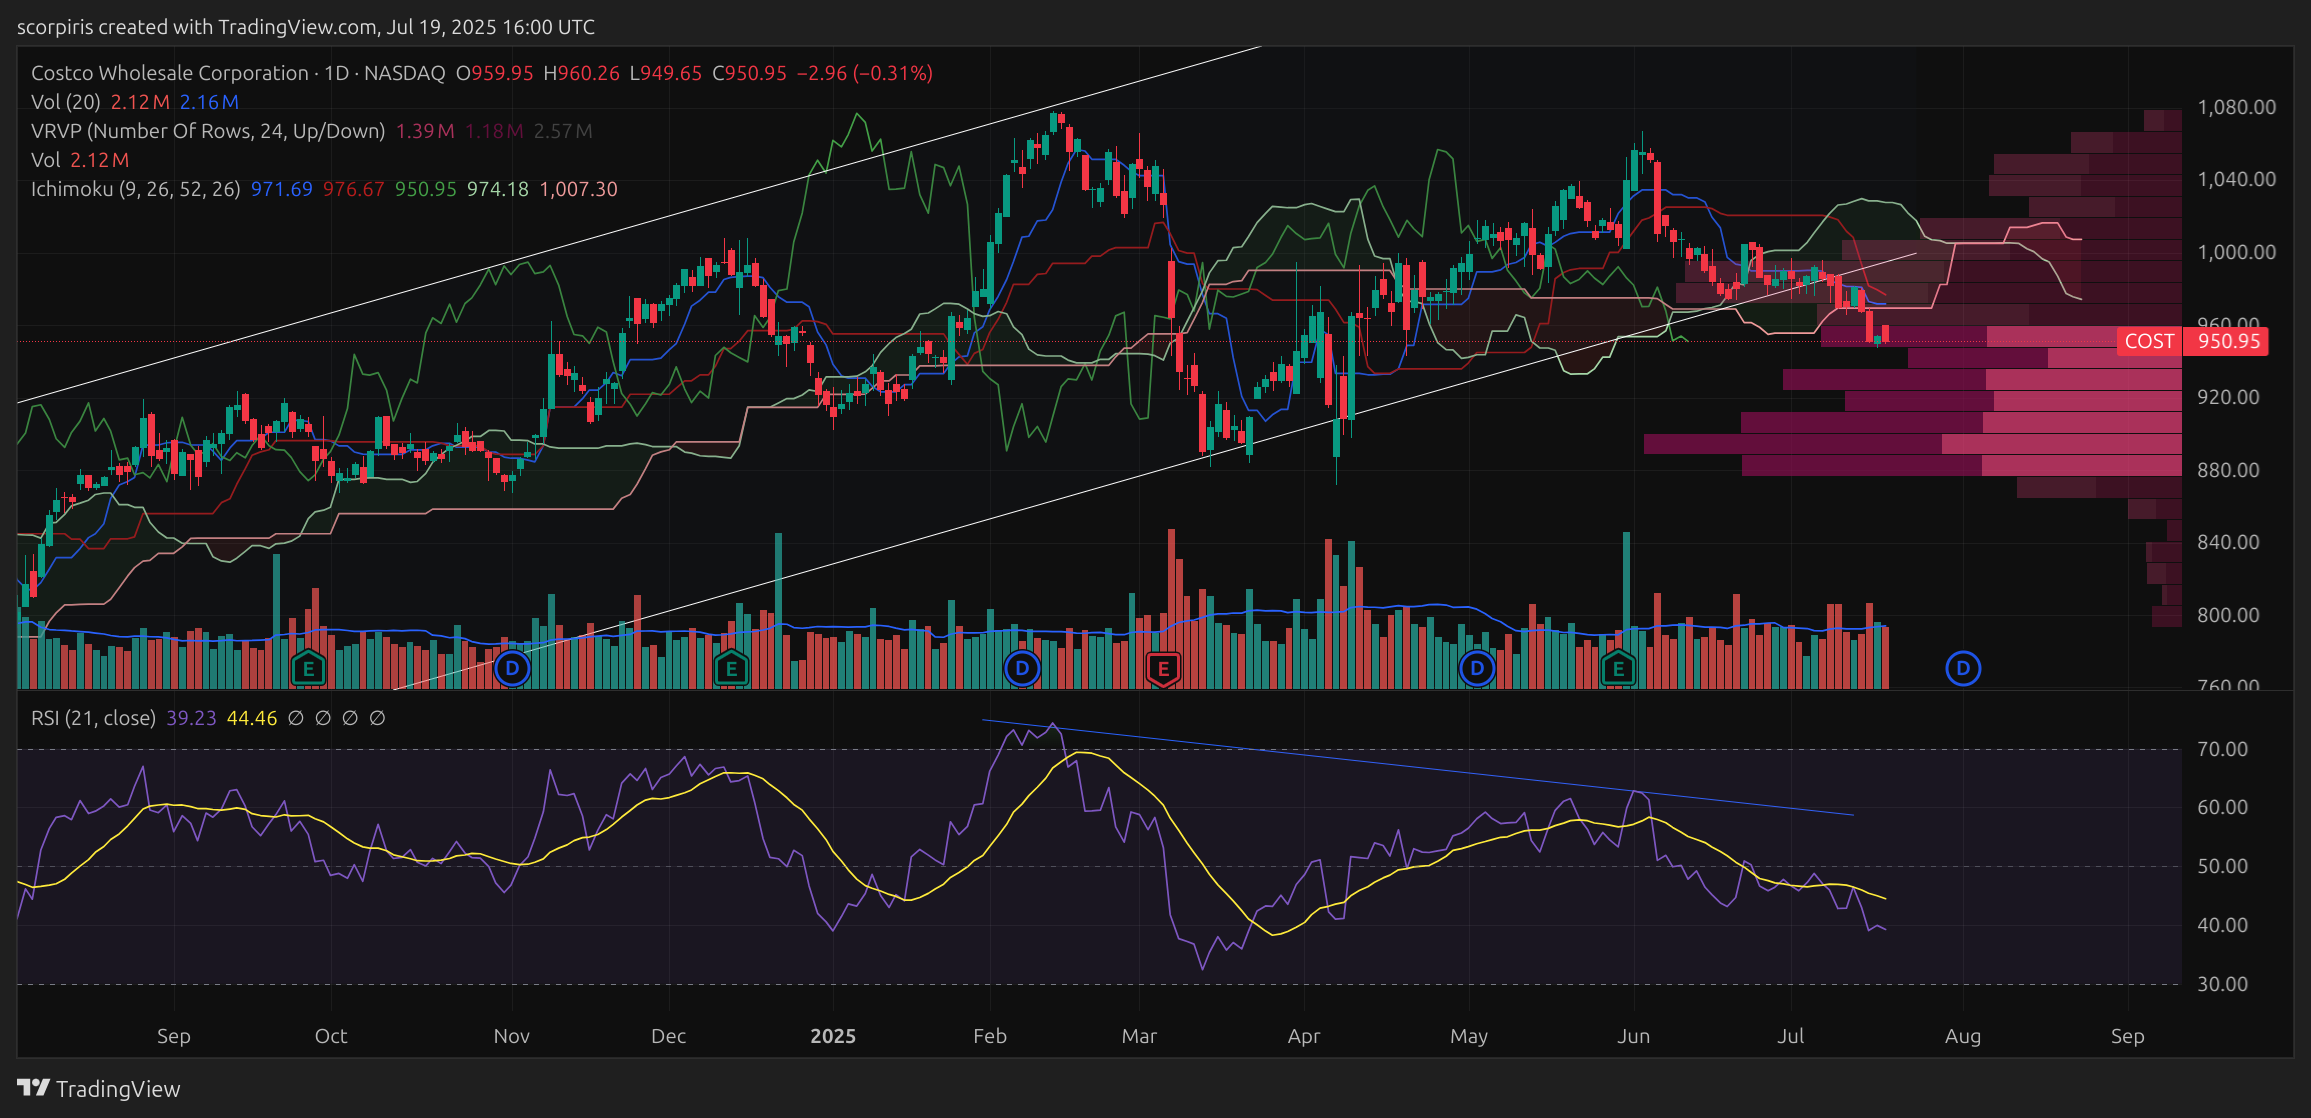Click the 1,000.00 price axis label
This screenshot has width=2311, height=1118.
coord(2237,252)
